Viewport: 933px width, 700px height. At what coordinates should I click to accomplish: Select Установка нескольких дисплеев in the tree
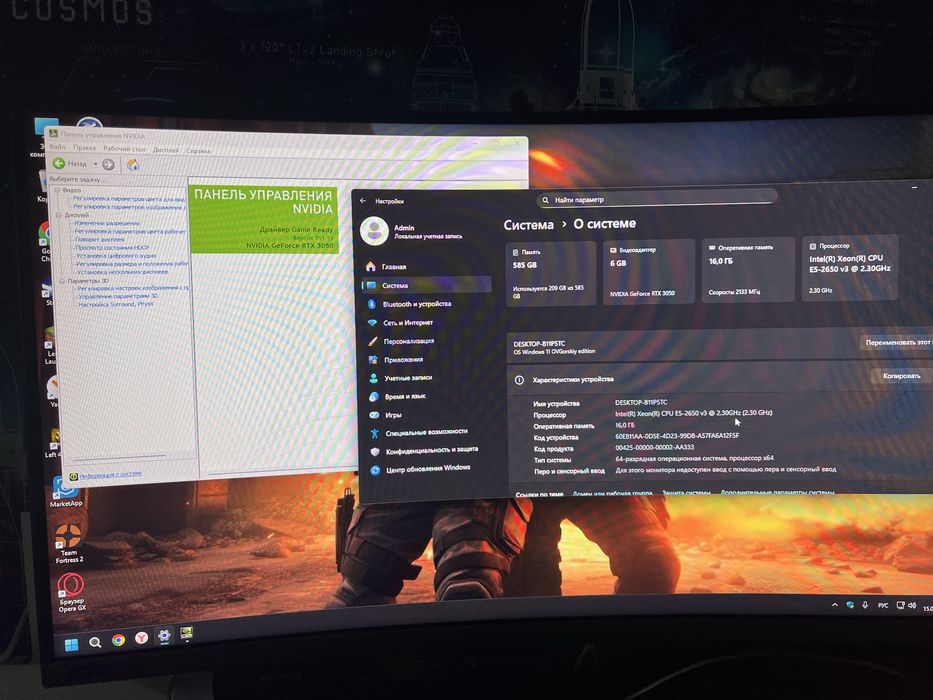coord(123,272)
